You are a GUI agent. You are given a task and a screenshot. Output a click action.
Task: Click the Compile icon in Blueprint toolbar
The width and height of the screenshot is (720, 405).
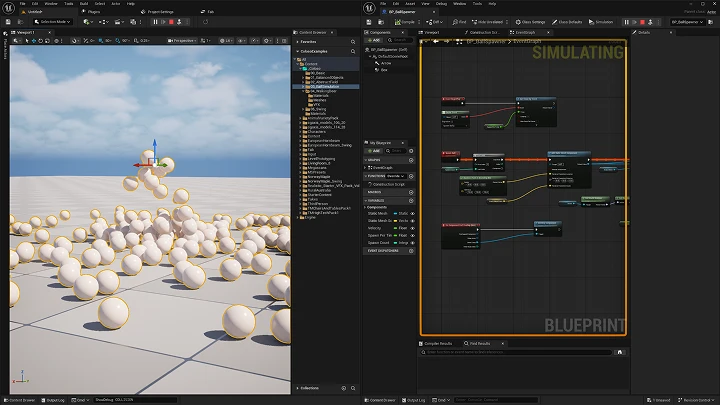398,22
